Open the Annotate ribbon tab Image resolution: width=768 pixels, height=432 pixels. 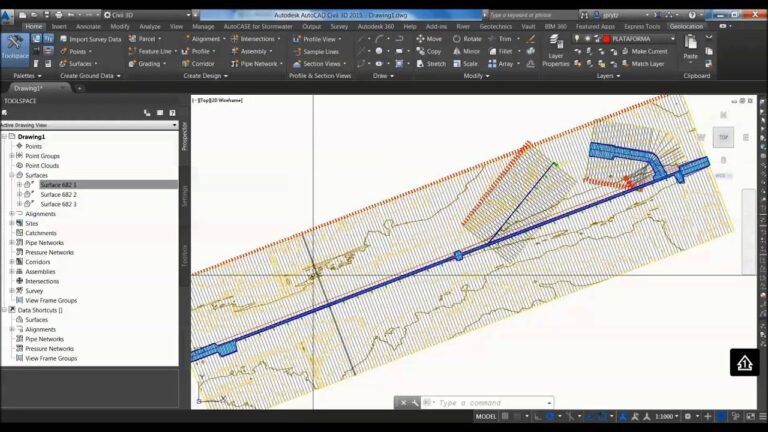coord(88,26)
